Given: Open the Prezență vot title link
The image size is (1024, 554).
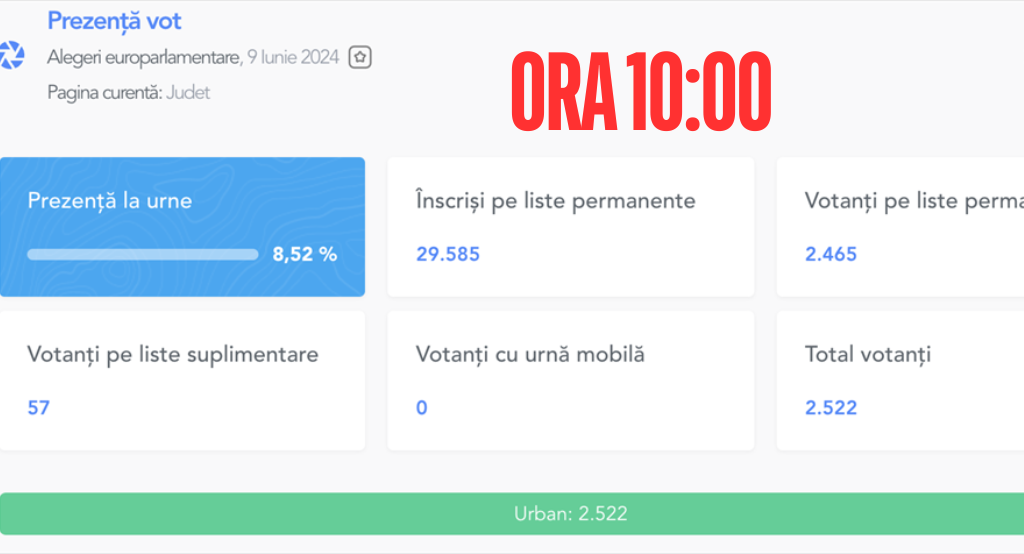Looking at the screenshot, I should [114, 20].
